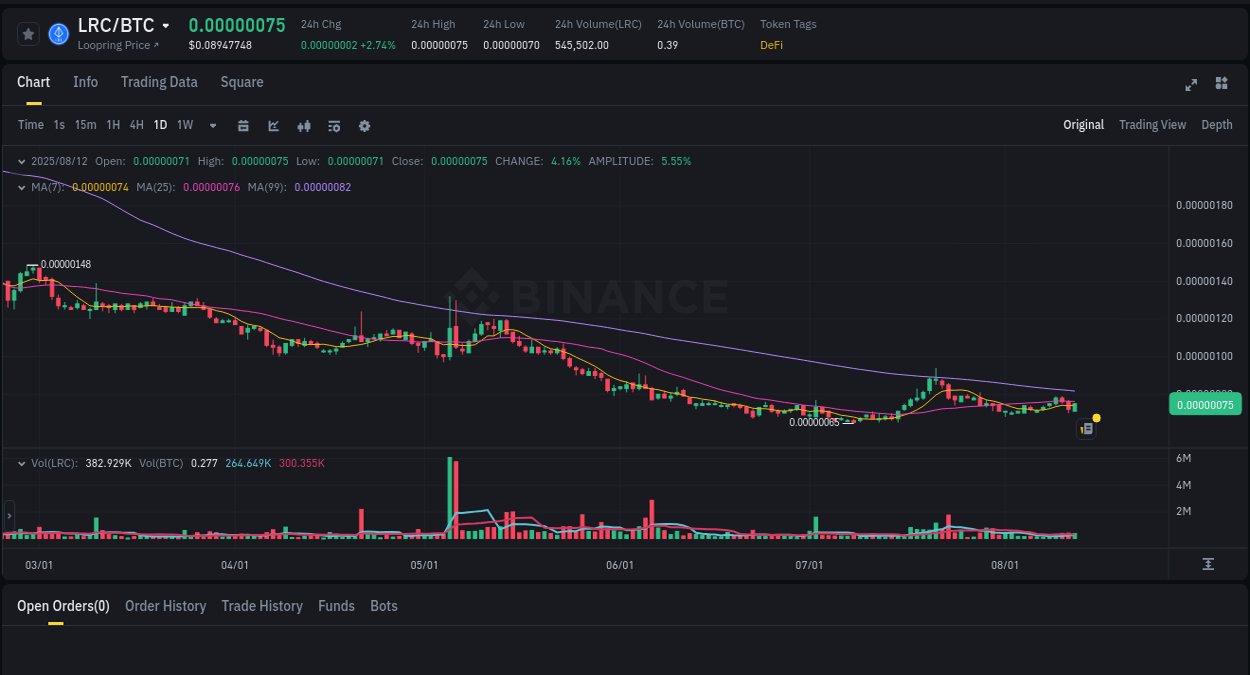Open the technical indicators icon
The width and height of the screenshot is (1250, 675).
334,125
